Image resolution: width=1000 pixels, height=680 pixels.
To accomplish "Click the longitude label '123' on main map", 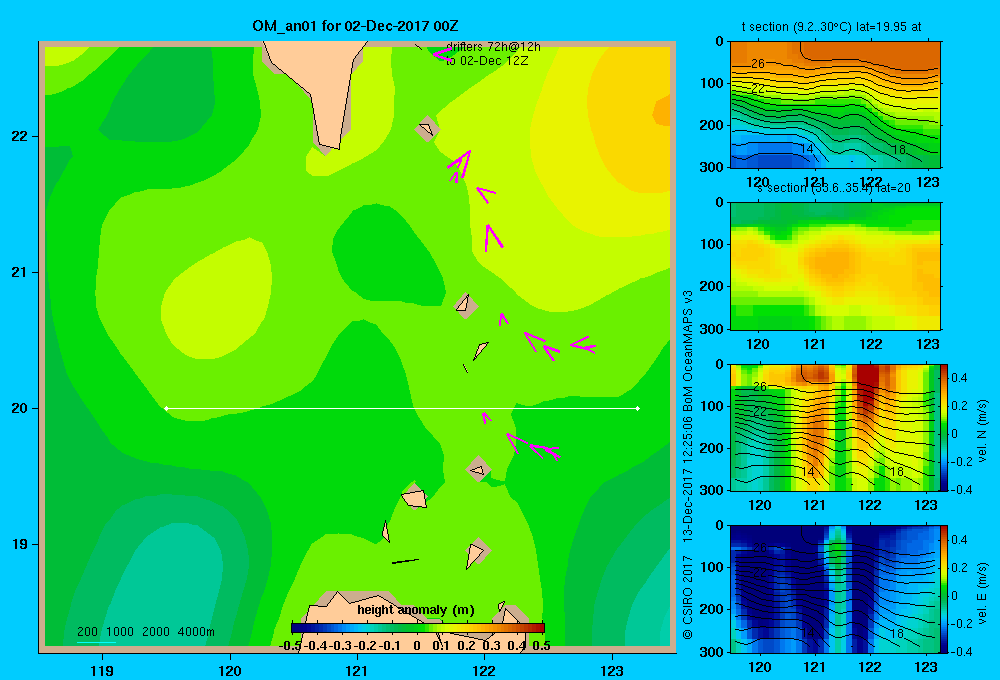I will tap(612, 670).
